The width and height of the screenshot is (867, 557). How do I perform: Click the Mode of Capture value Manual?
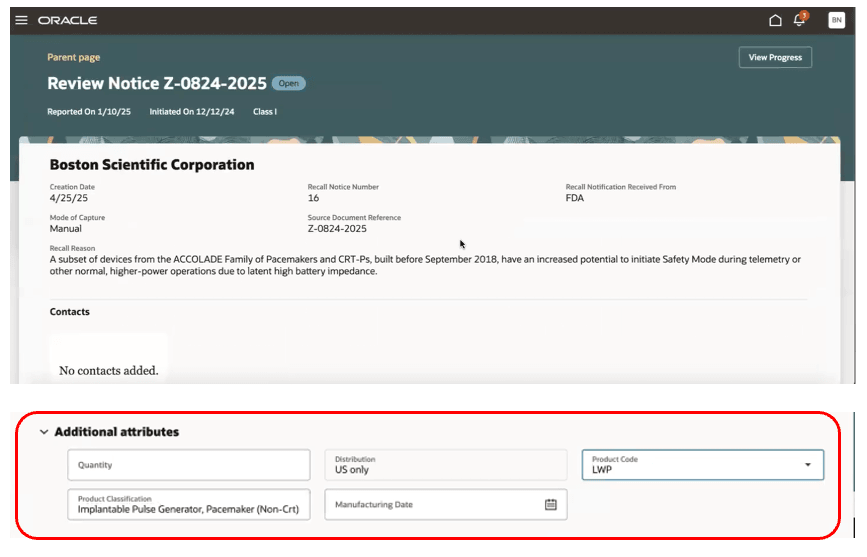[65, 229]
